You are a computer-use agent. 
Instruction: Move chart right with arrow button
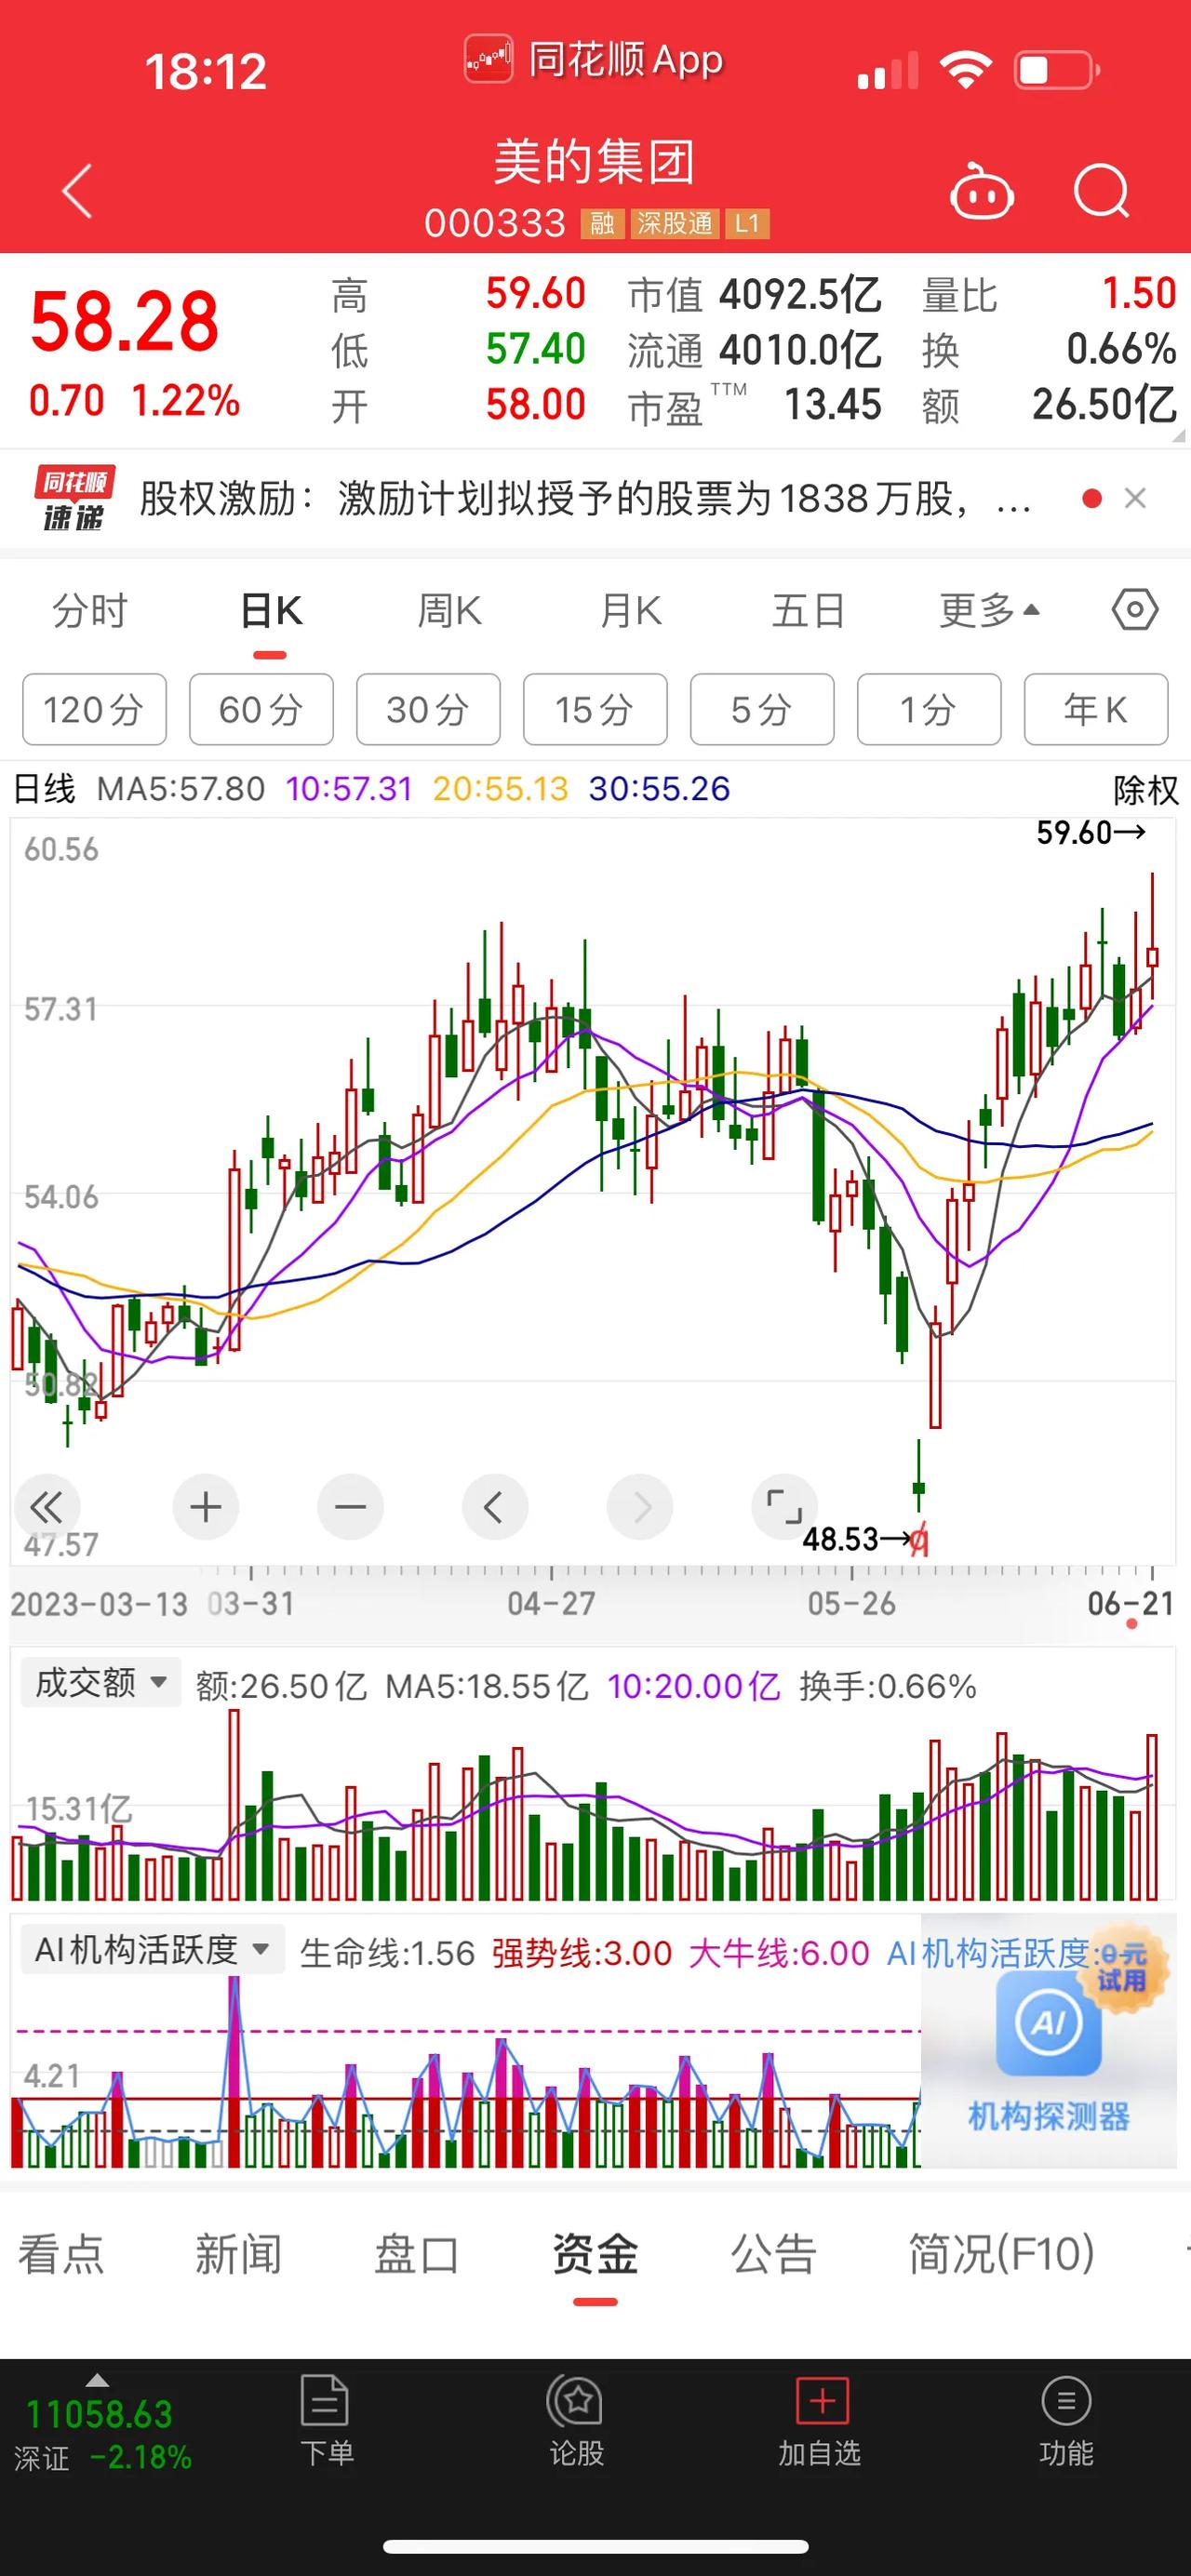point(640,1506)
